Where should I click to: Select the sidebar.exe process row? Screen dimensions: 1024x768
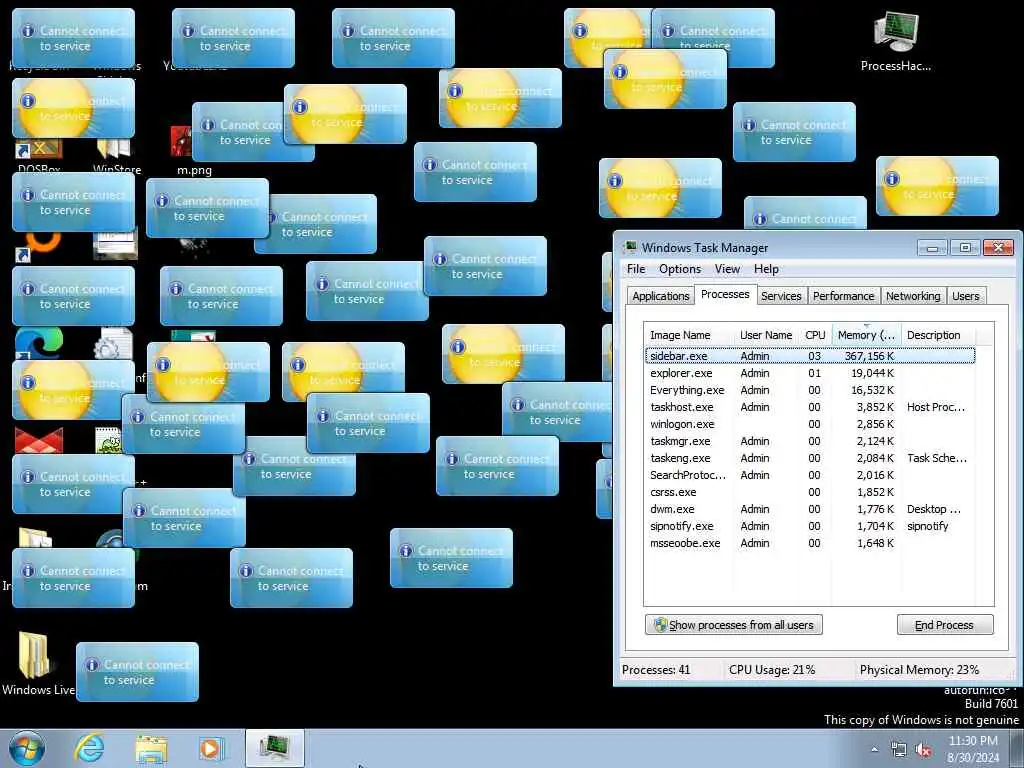pyautogui.click(x=810, y=356)
